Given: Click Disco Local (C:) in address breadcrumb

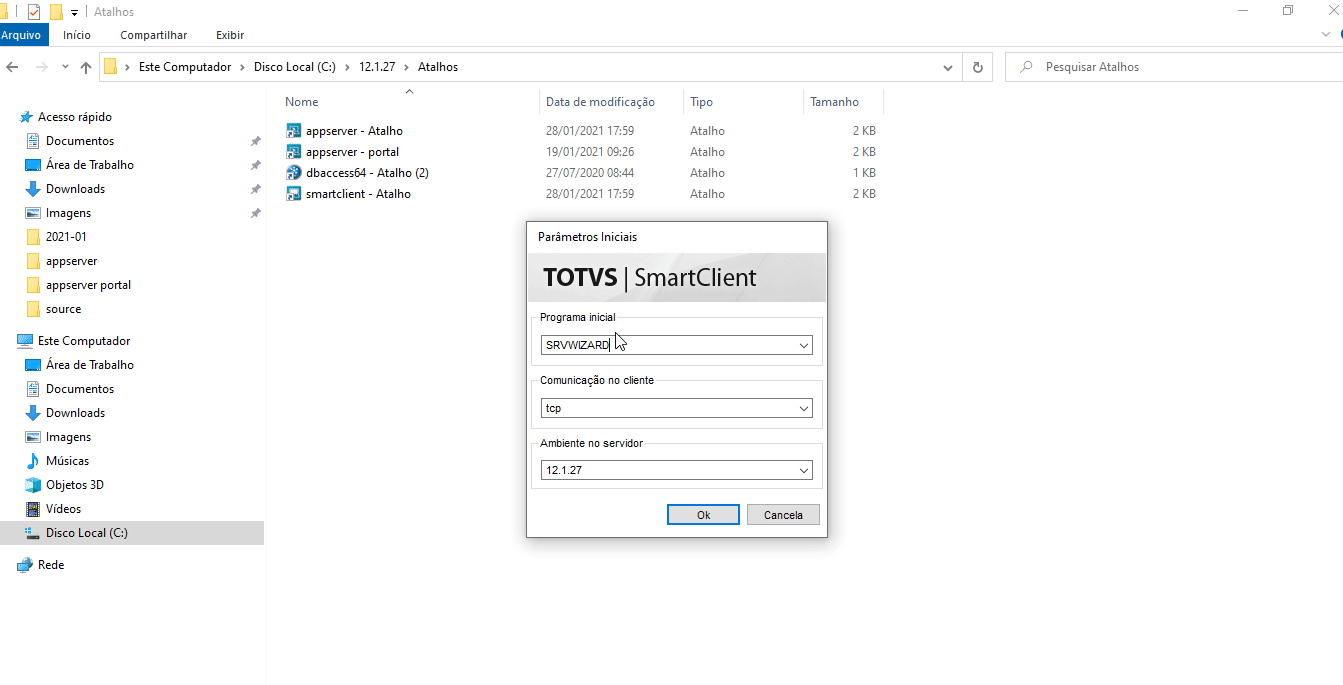Looking at the screenshot, I should pos(295,67).
